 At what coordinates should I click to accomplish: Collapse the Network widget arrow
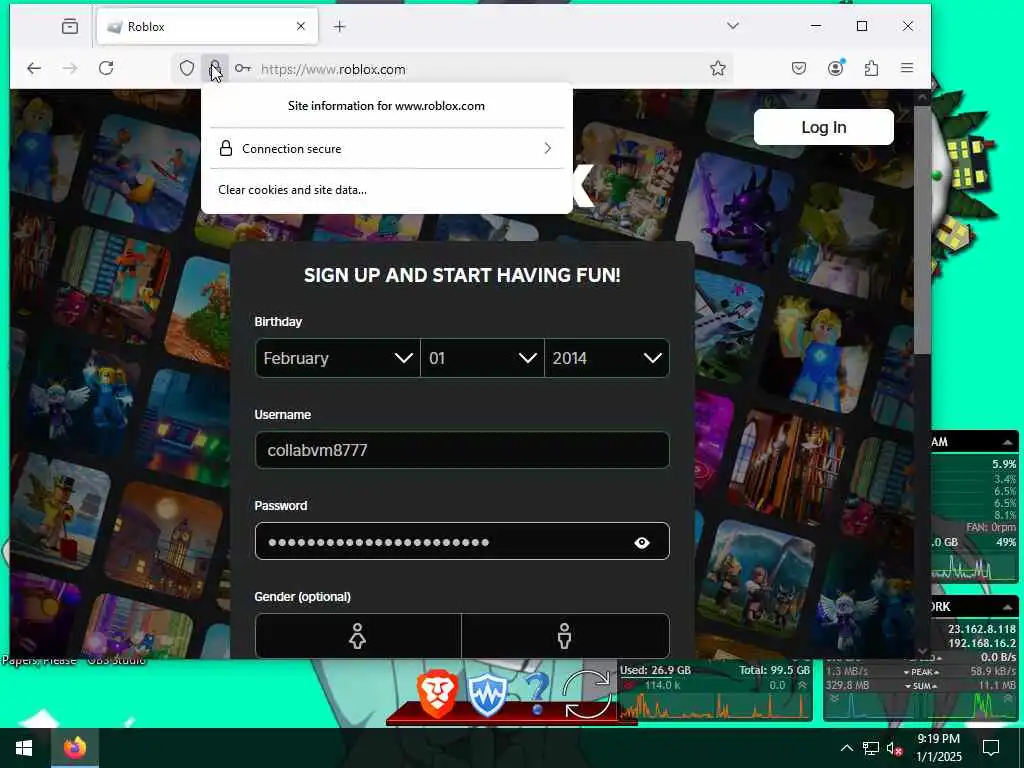[x=1008, y=607]
